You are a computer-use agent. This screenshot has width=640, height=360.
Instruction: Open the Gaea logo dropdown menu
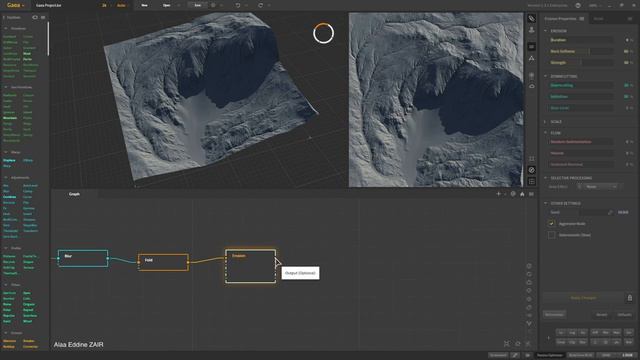16,5
